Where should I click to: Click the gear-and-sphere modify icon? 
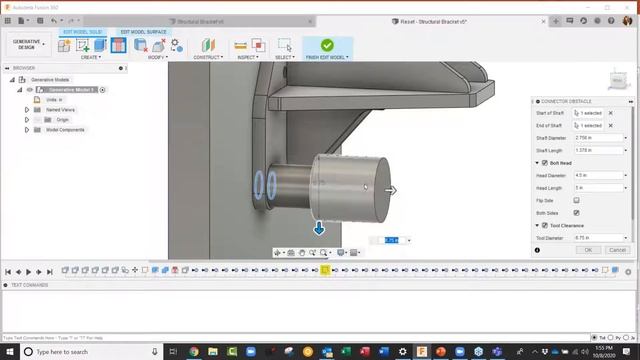177,45
